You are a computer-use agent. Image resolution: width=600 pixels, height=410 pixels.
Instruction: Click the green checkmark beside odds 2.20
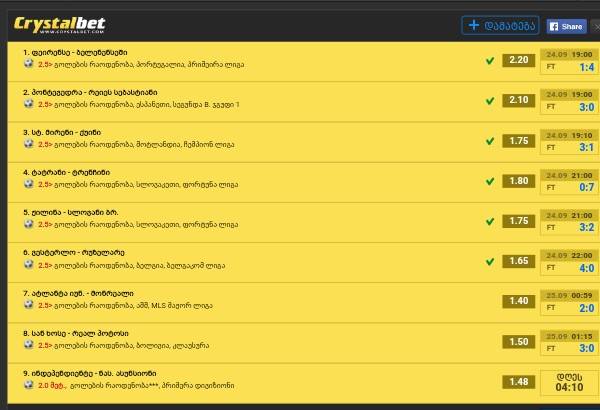click(x=490, y=60)
